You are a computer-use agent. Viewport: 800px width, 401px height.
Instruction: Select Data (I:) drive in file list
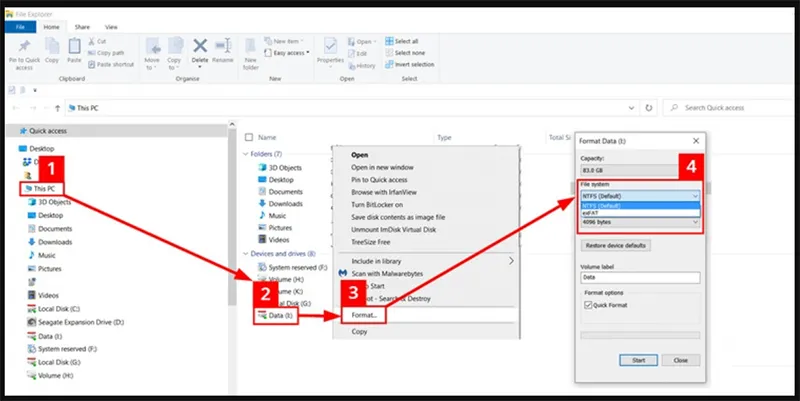[x=276, y=315]
